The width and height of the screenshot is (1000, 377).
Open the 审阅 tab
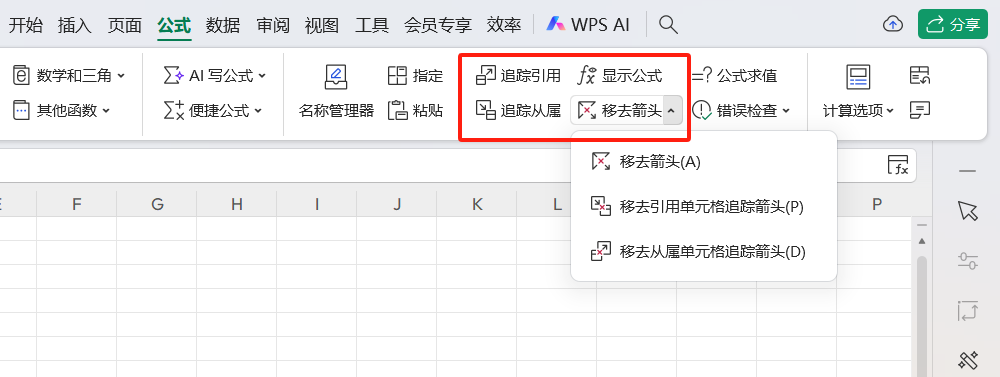click(273, 25)
